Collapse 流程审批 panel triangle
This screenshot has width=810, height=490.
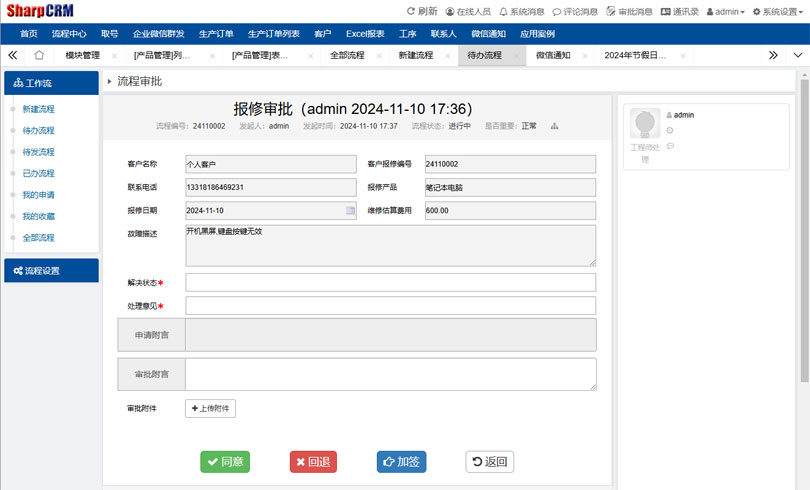pyautogui.click(x=110, y=81)
